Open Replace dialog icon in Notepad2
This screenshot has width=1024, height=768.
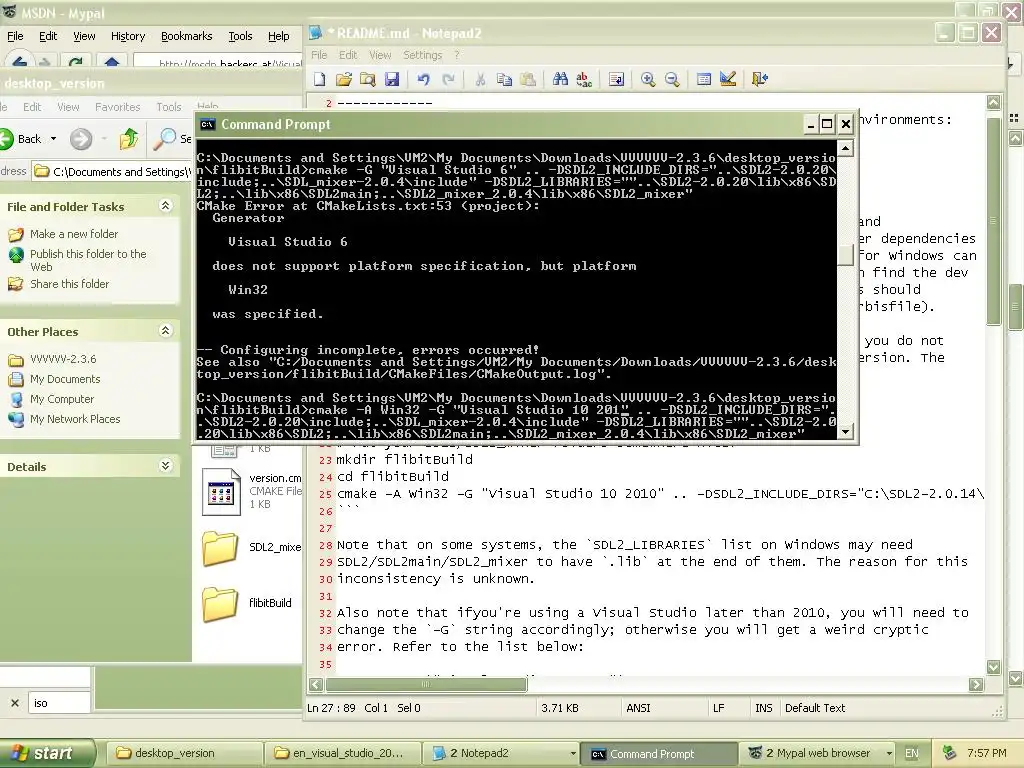tap(584, 79)
